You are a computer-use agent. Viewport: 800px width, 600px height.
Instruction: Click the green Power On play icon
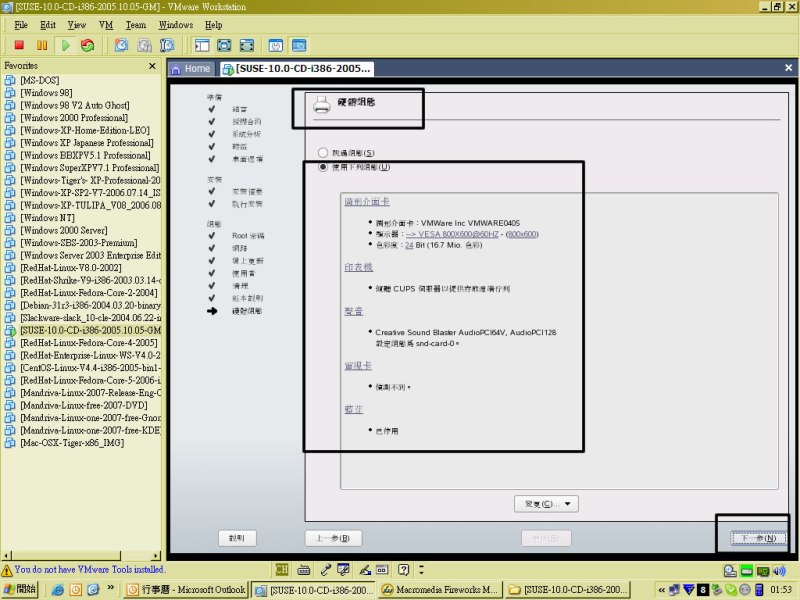click(x=65, y=45)
